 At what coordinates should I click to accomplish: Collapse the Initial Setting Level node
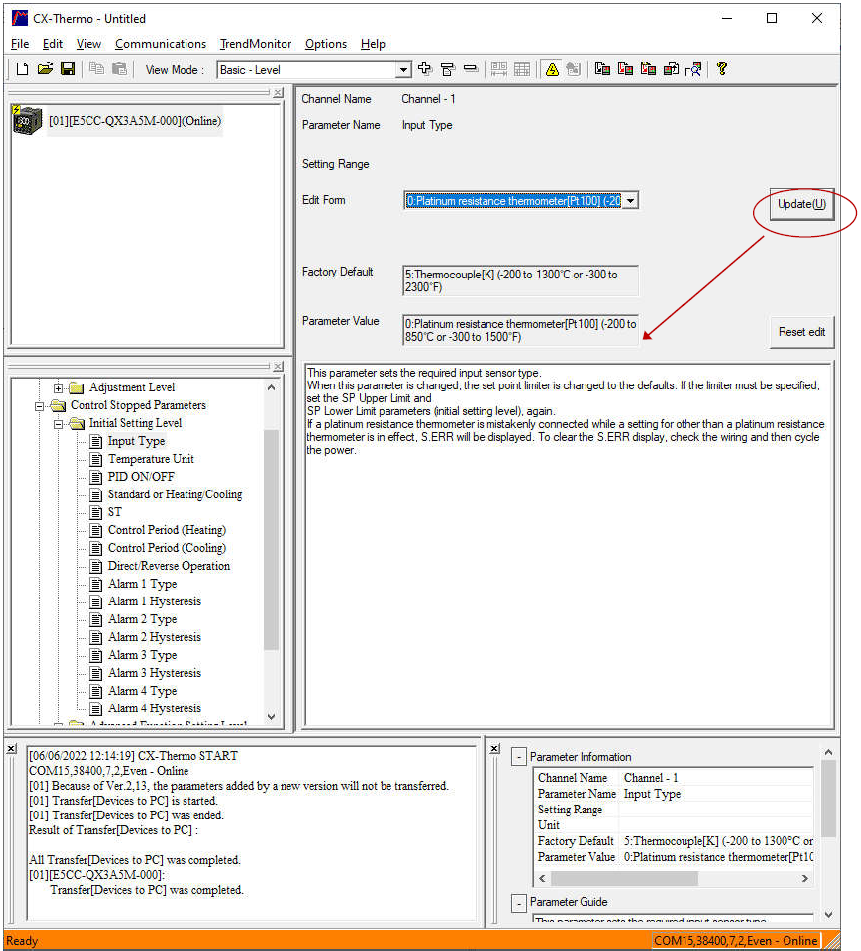click(x=58, y=424)
